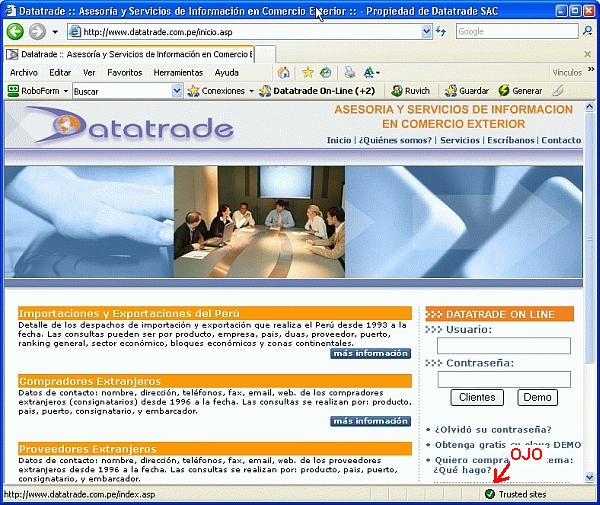Click the Proveedores Extranjeros heading
Screen dimensions: 600x505
(x=88, y=449)
